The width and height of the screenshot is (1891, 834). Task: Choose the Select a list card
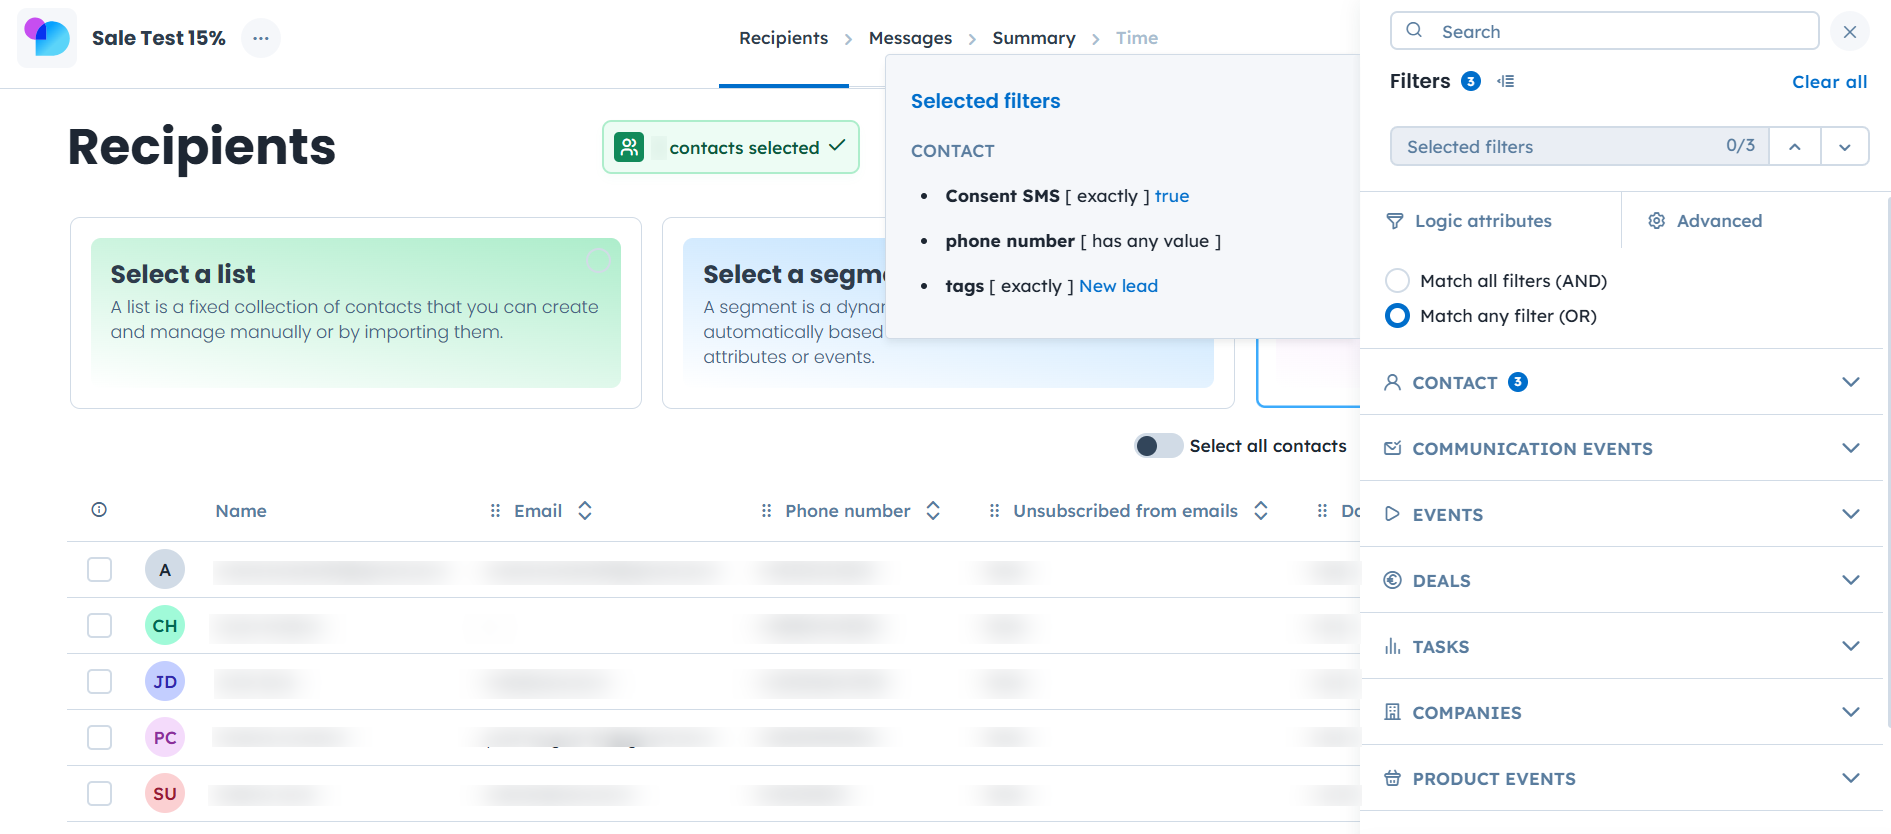coord(356,313)
